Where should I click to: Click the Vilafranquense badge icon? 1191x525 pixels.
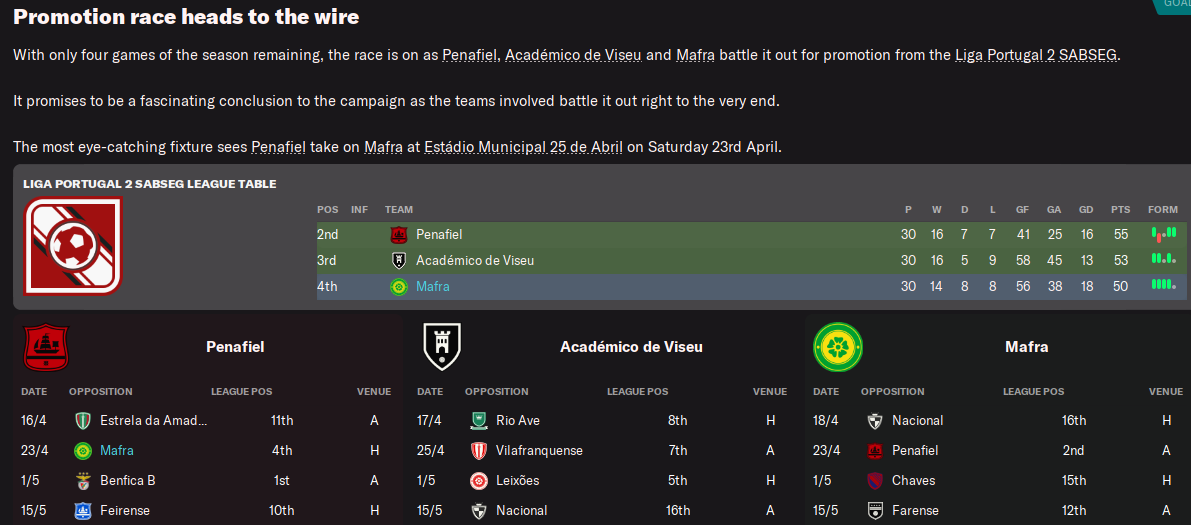(x=478, y=451)
